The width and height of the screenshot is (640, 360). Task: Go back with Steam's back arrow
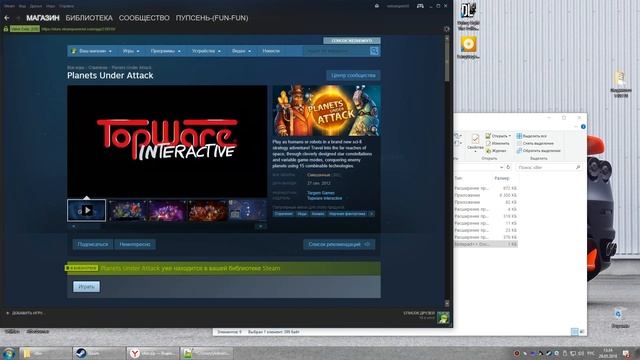click(7, 18)
